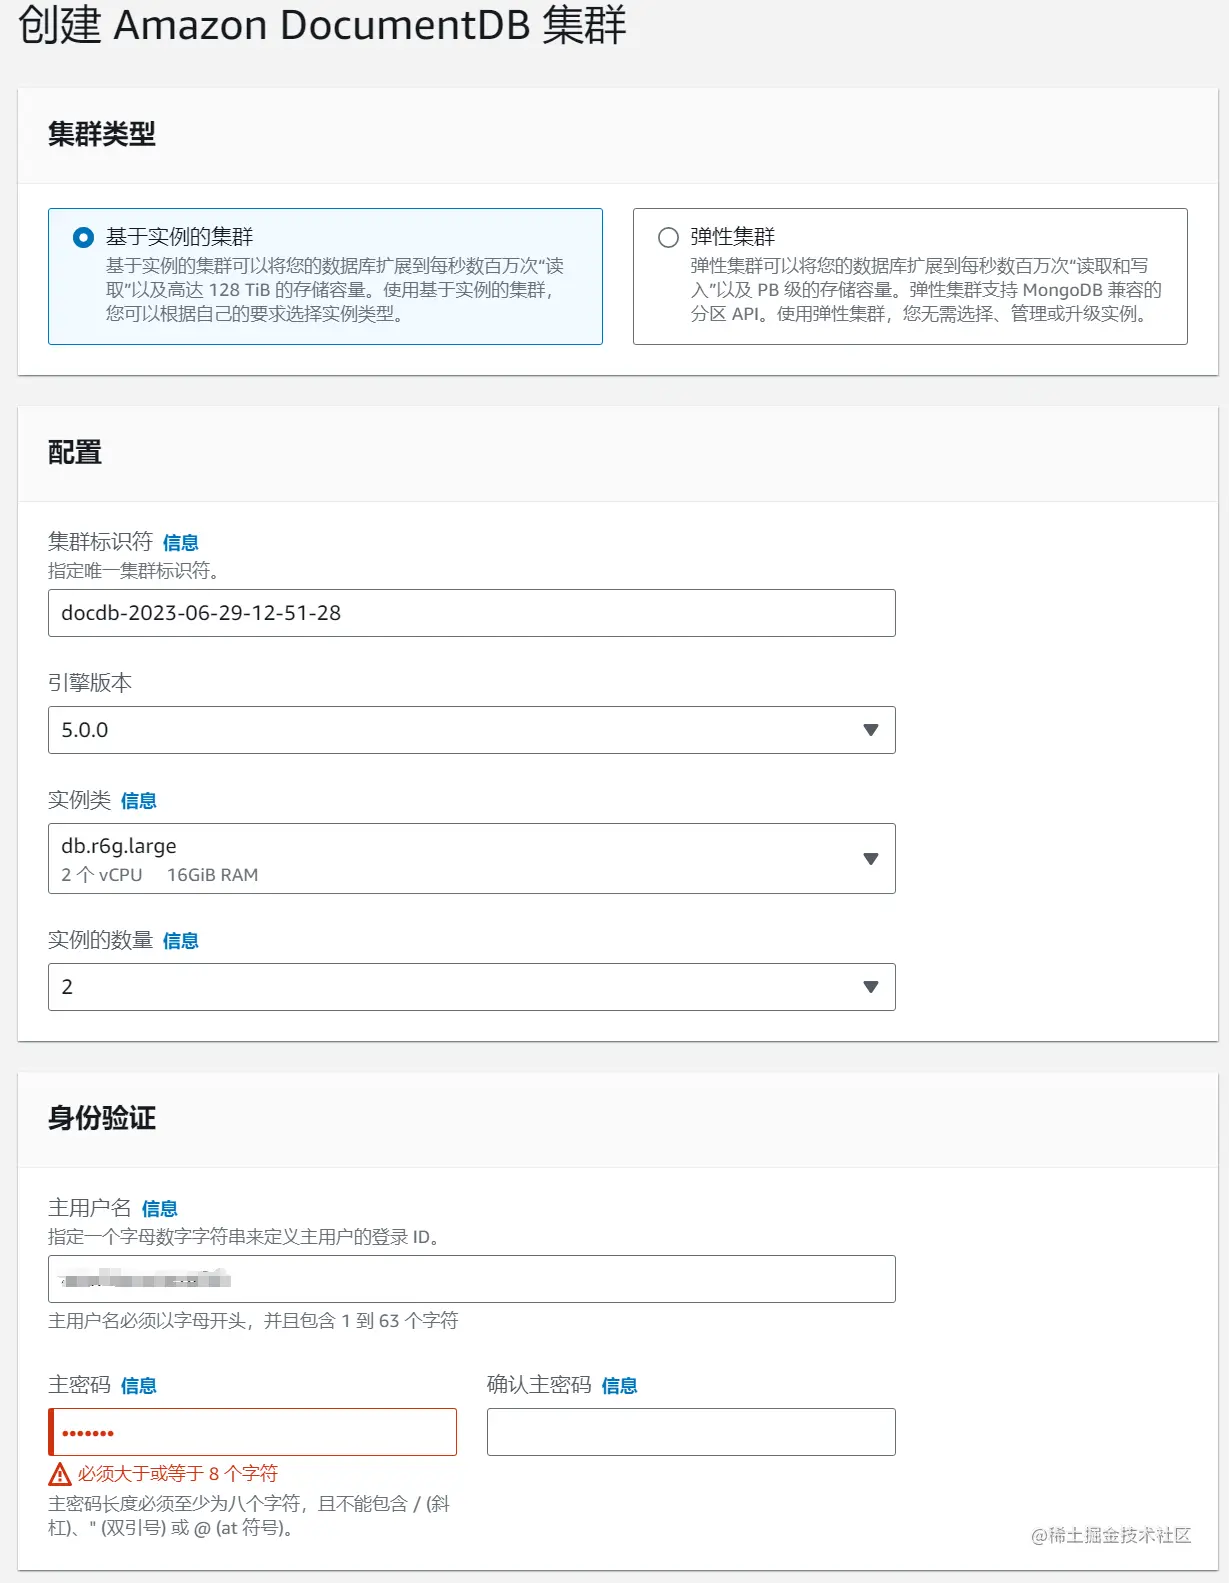Viewport: 1229px width, 1583px height.
Task: Click the 集群标识符 input field
Action: point(471,613)
